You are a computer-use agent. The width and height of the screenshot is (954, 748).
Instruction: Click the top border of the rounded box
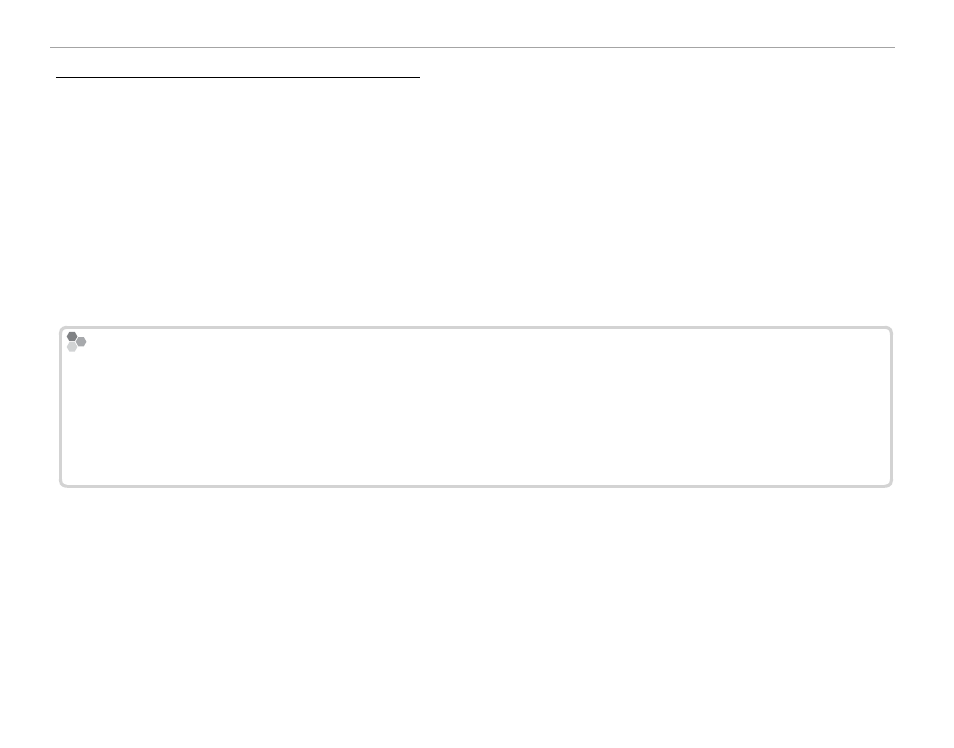tap(476, 327)
